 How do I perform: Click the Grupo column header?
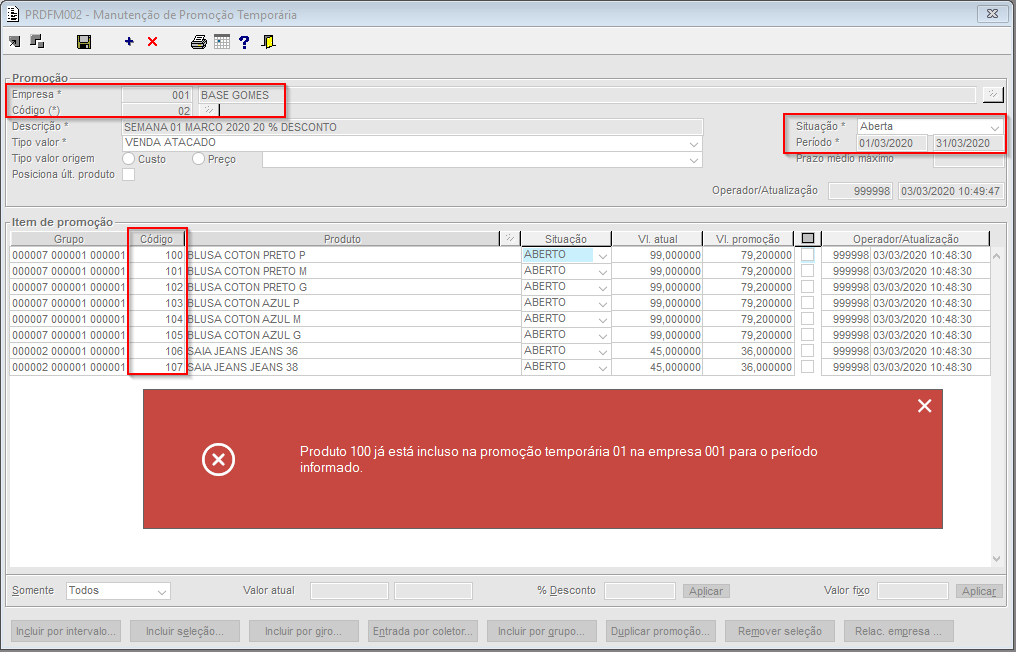(69, 239)
